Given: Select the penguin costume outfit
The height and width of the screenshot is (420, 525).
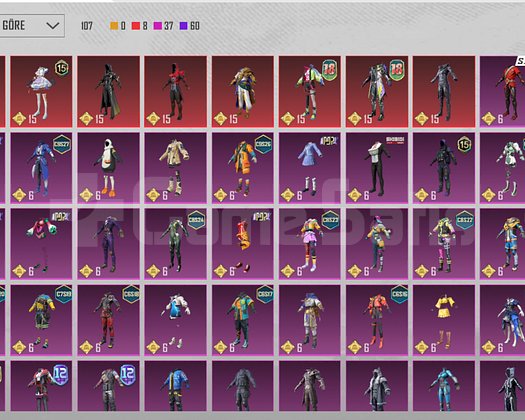Looking at the screenshot, I should click(108, 168).
